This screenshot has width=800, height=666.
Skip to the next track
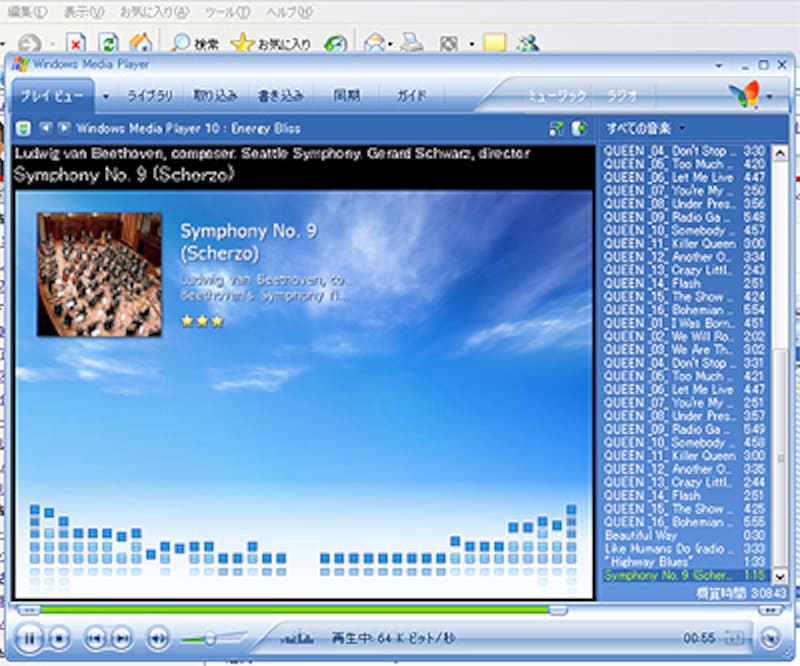coord(121,638)
